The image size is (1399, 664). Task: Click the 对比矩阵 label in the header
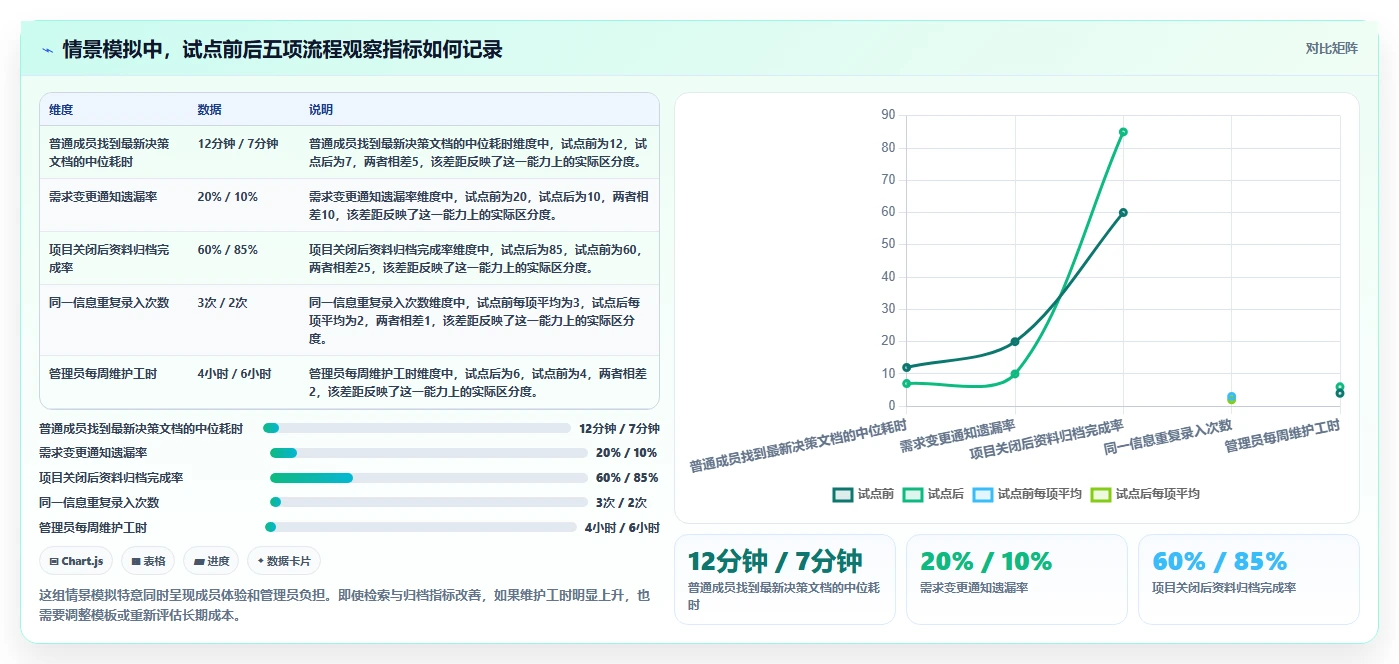click(x=1331, y=48)
